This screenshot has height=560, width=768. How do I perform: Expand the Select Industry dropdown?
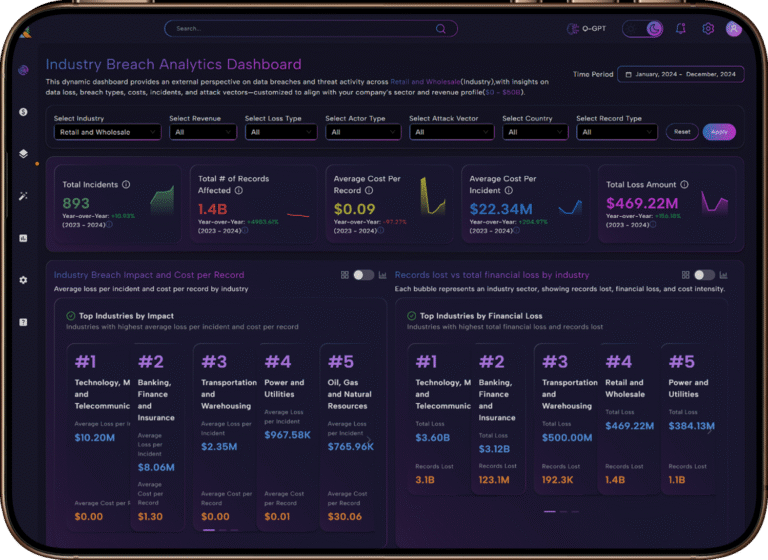pos(107,132)
